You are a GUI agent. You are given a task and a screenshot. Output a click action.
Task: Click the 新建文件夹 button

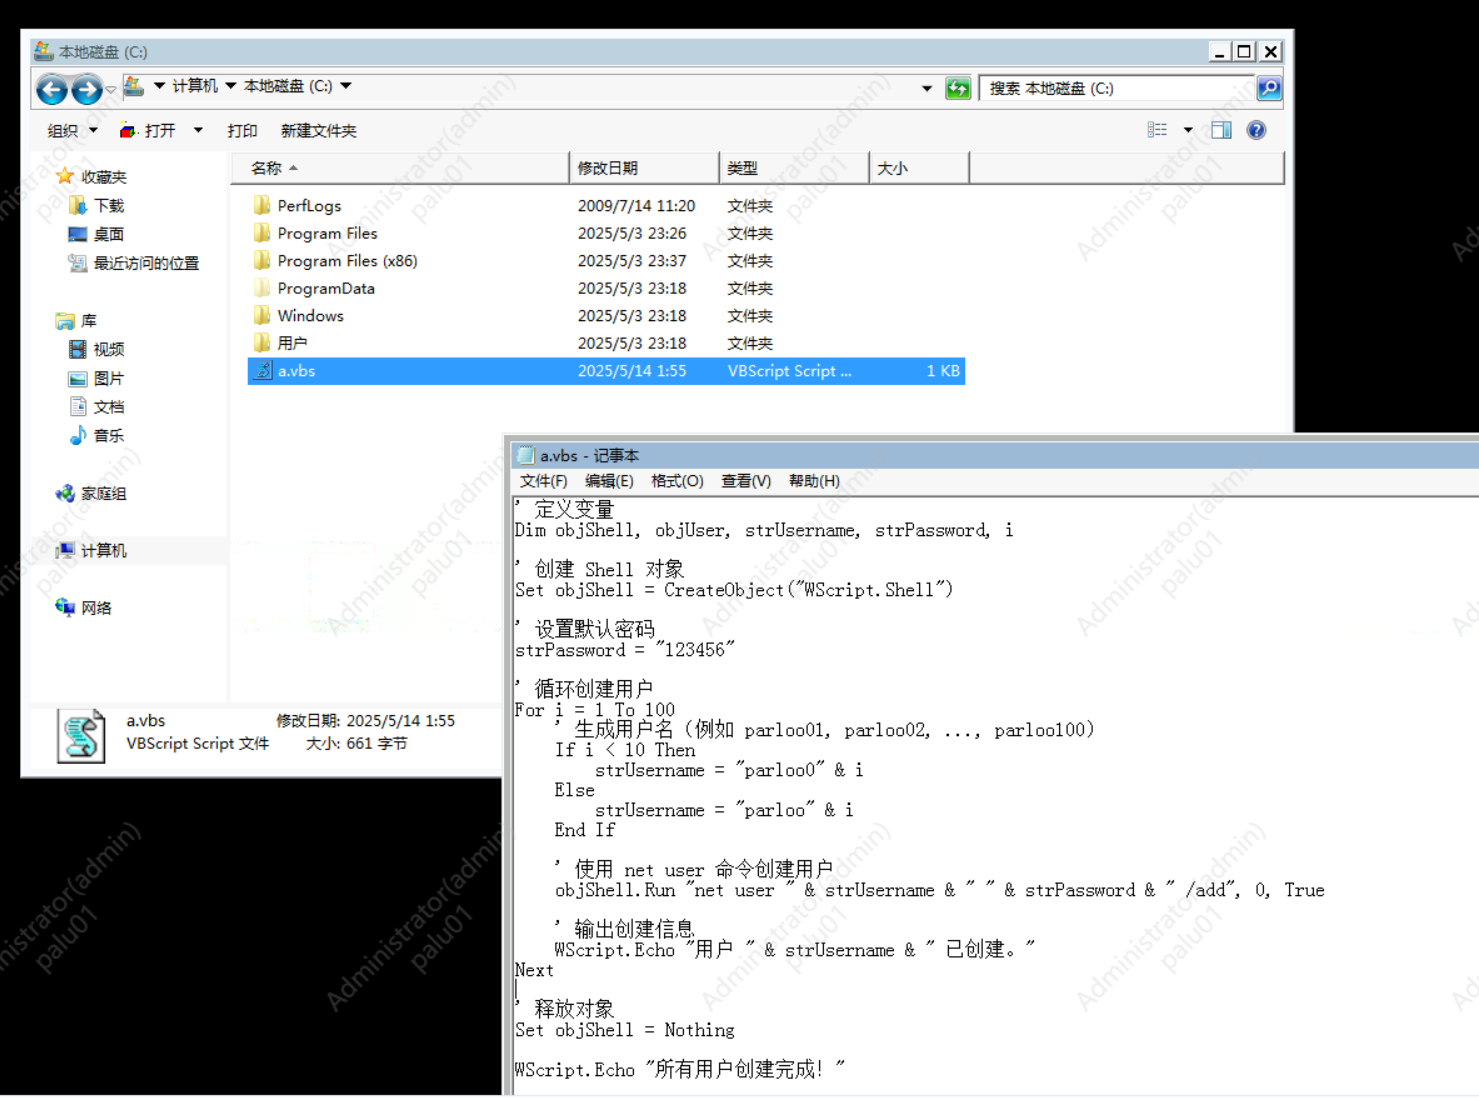point(318,131)
